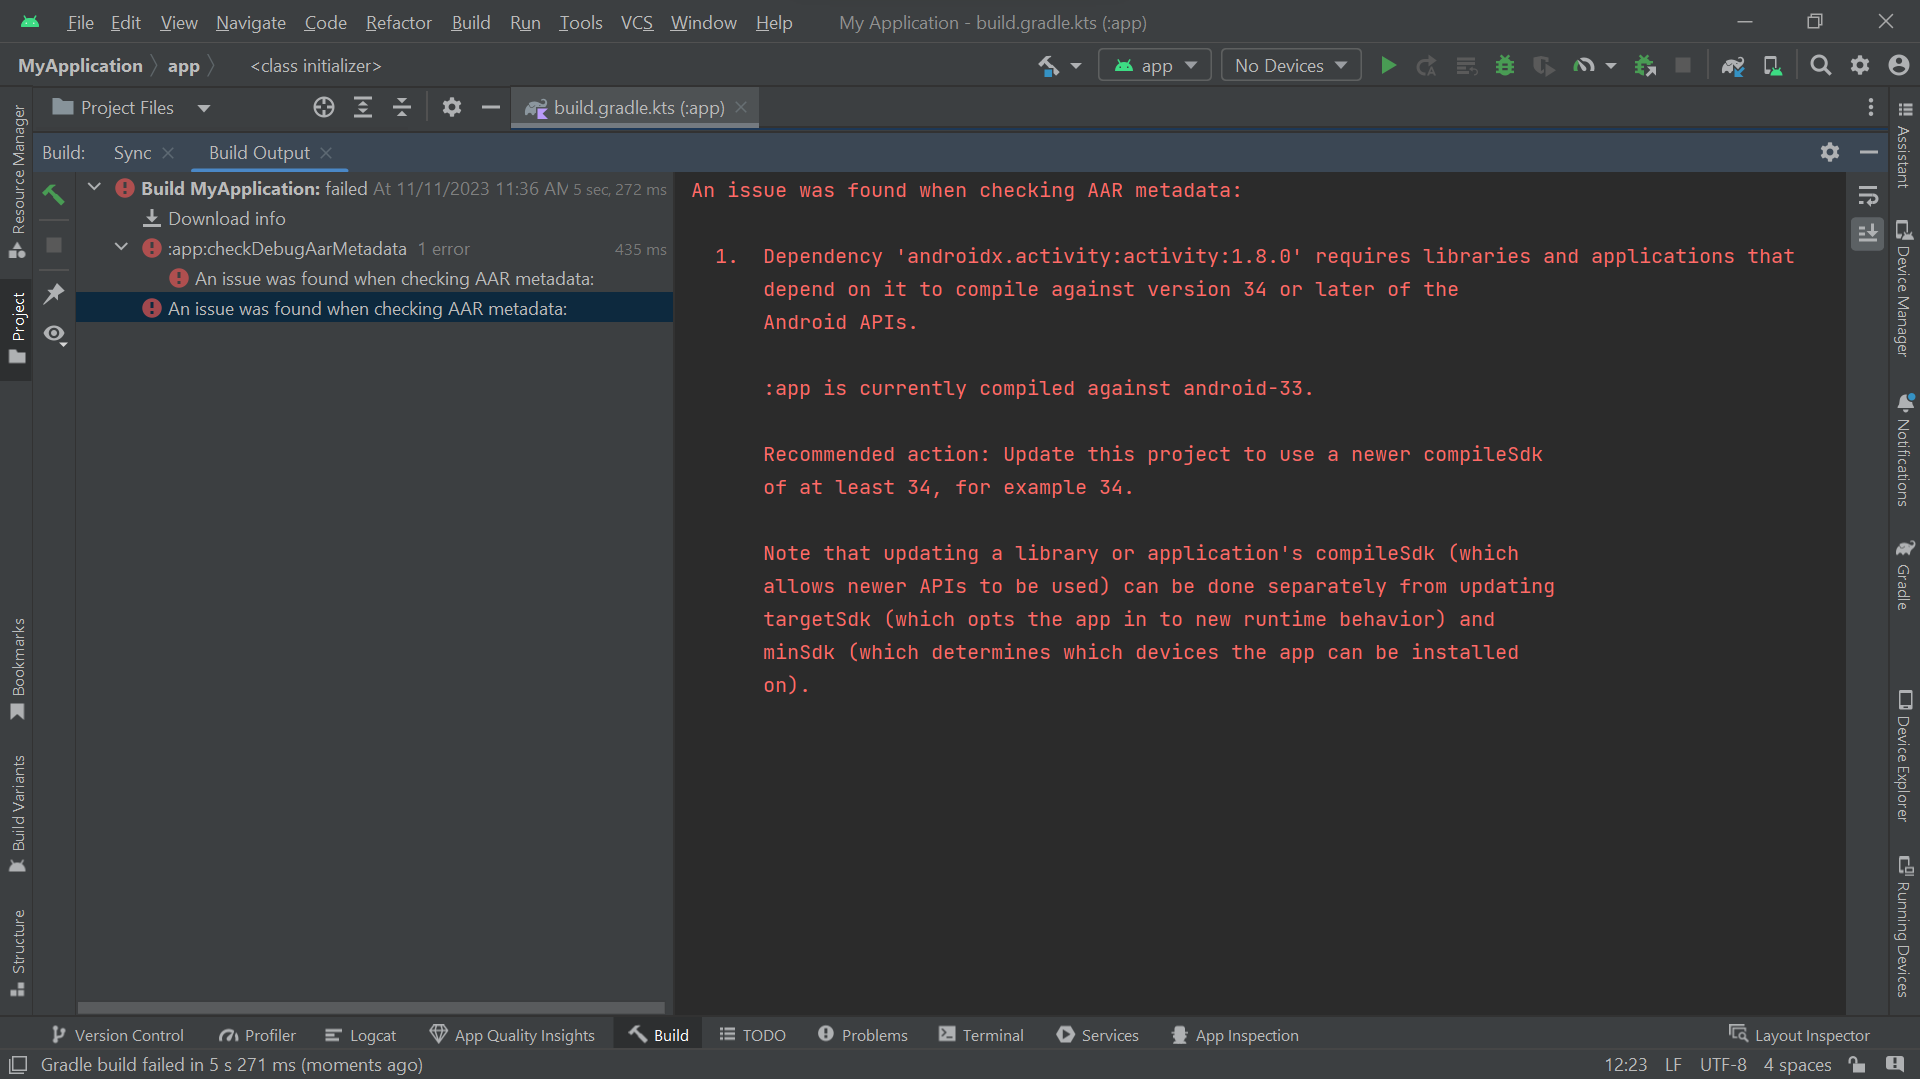Click the Search Everywhere magnifier icon
Viewport: 1920px width, 1080px height.
pos(1821,66)
